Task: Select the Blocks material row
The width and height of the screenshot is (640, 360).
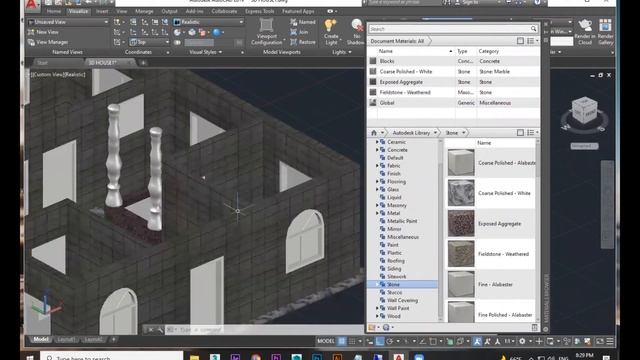Action: pos(453,61)
